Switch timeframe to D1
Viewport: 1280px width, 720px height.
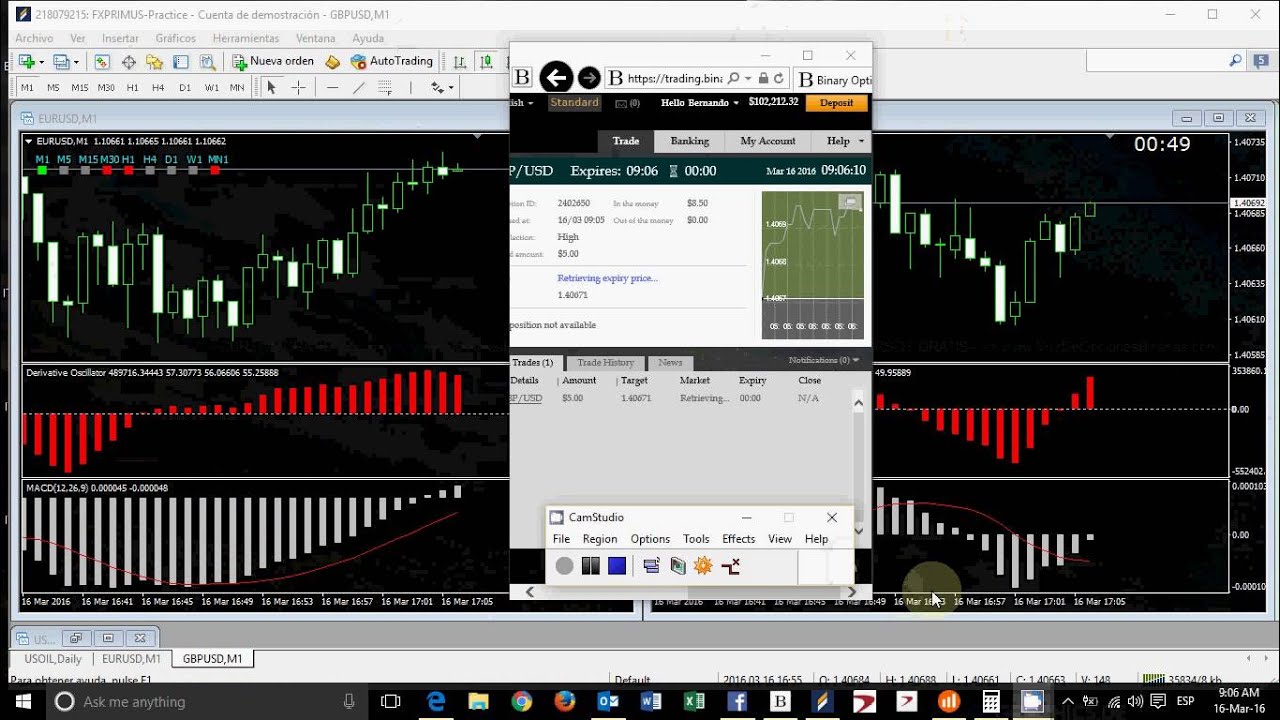[x=185, y=87]
